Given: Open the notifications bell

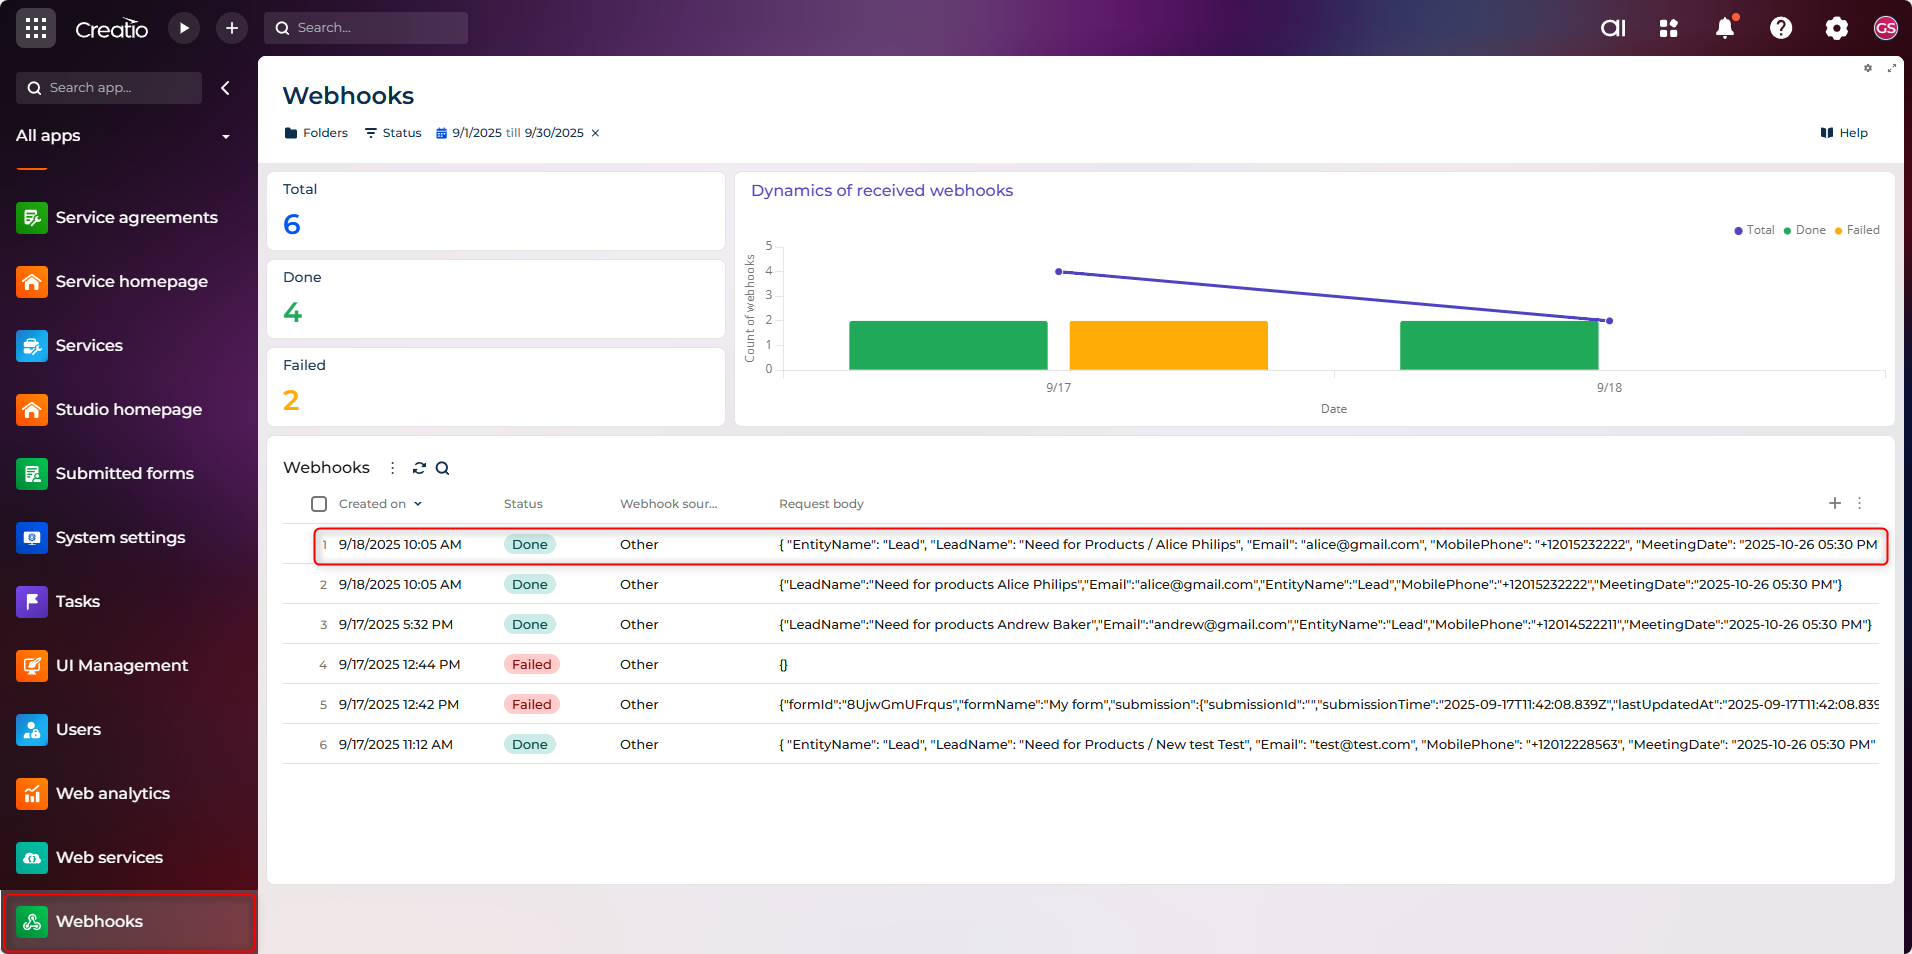Looking at the screenshot, I should (x=1725, y=28).
